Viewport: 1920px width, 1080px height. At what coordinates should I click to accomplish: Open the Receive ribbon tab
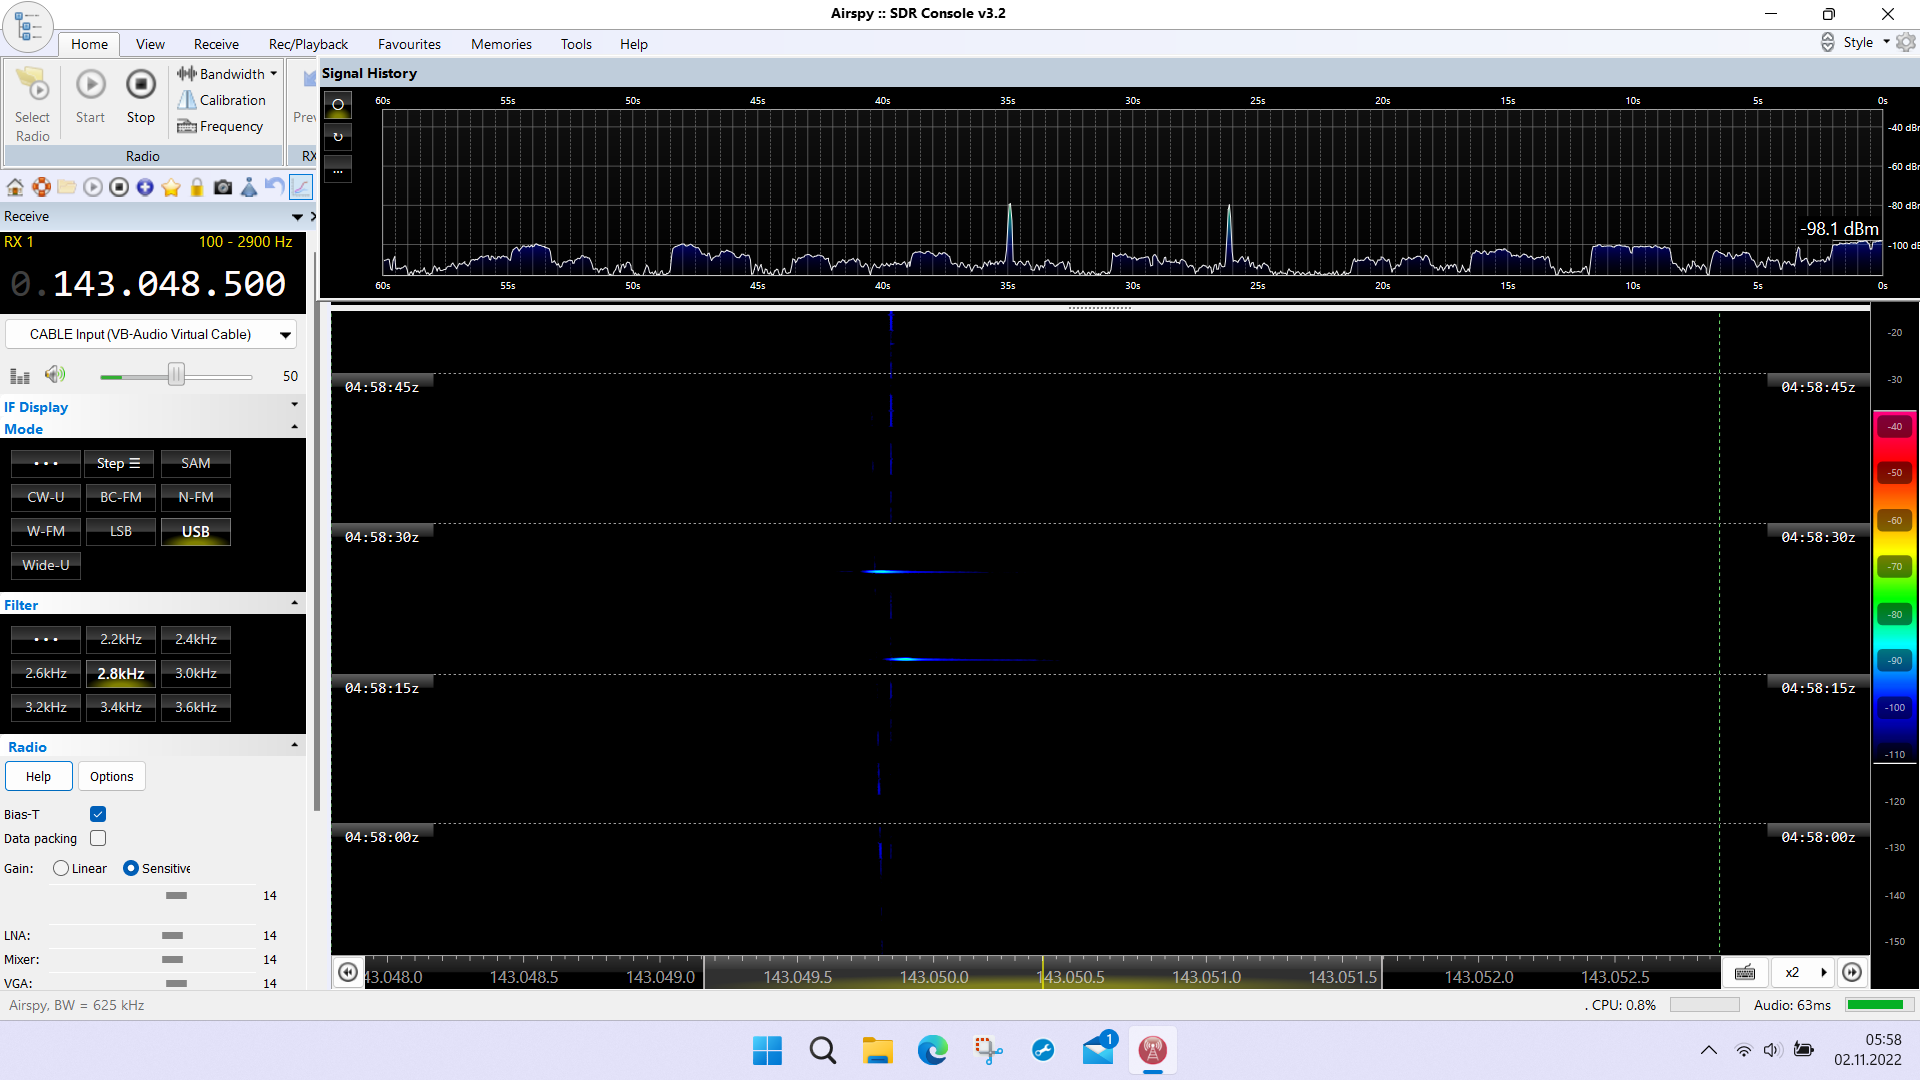click(216, 44)
